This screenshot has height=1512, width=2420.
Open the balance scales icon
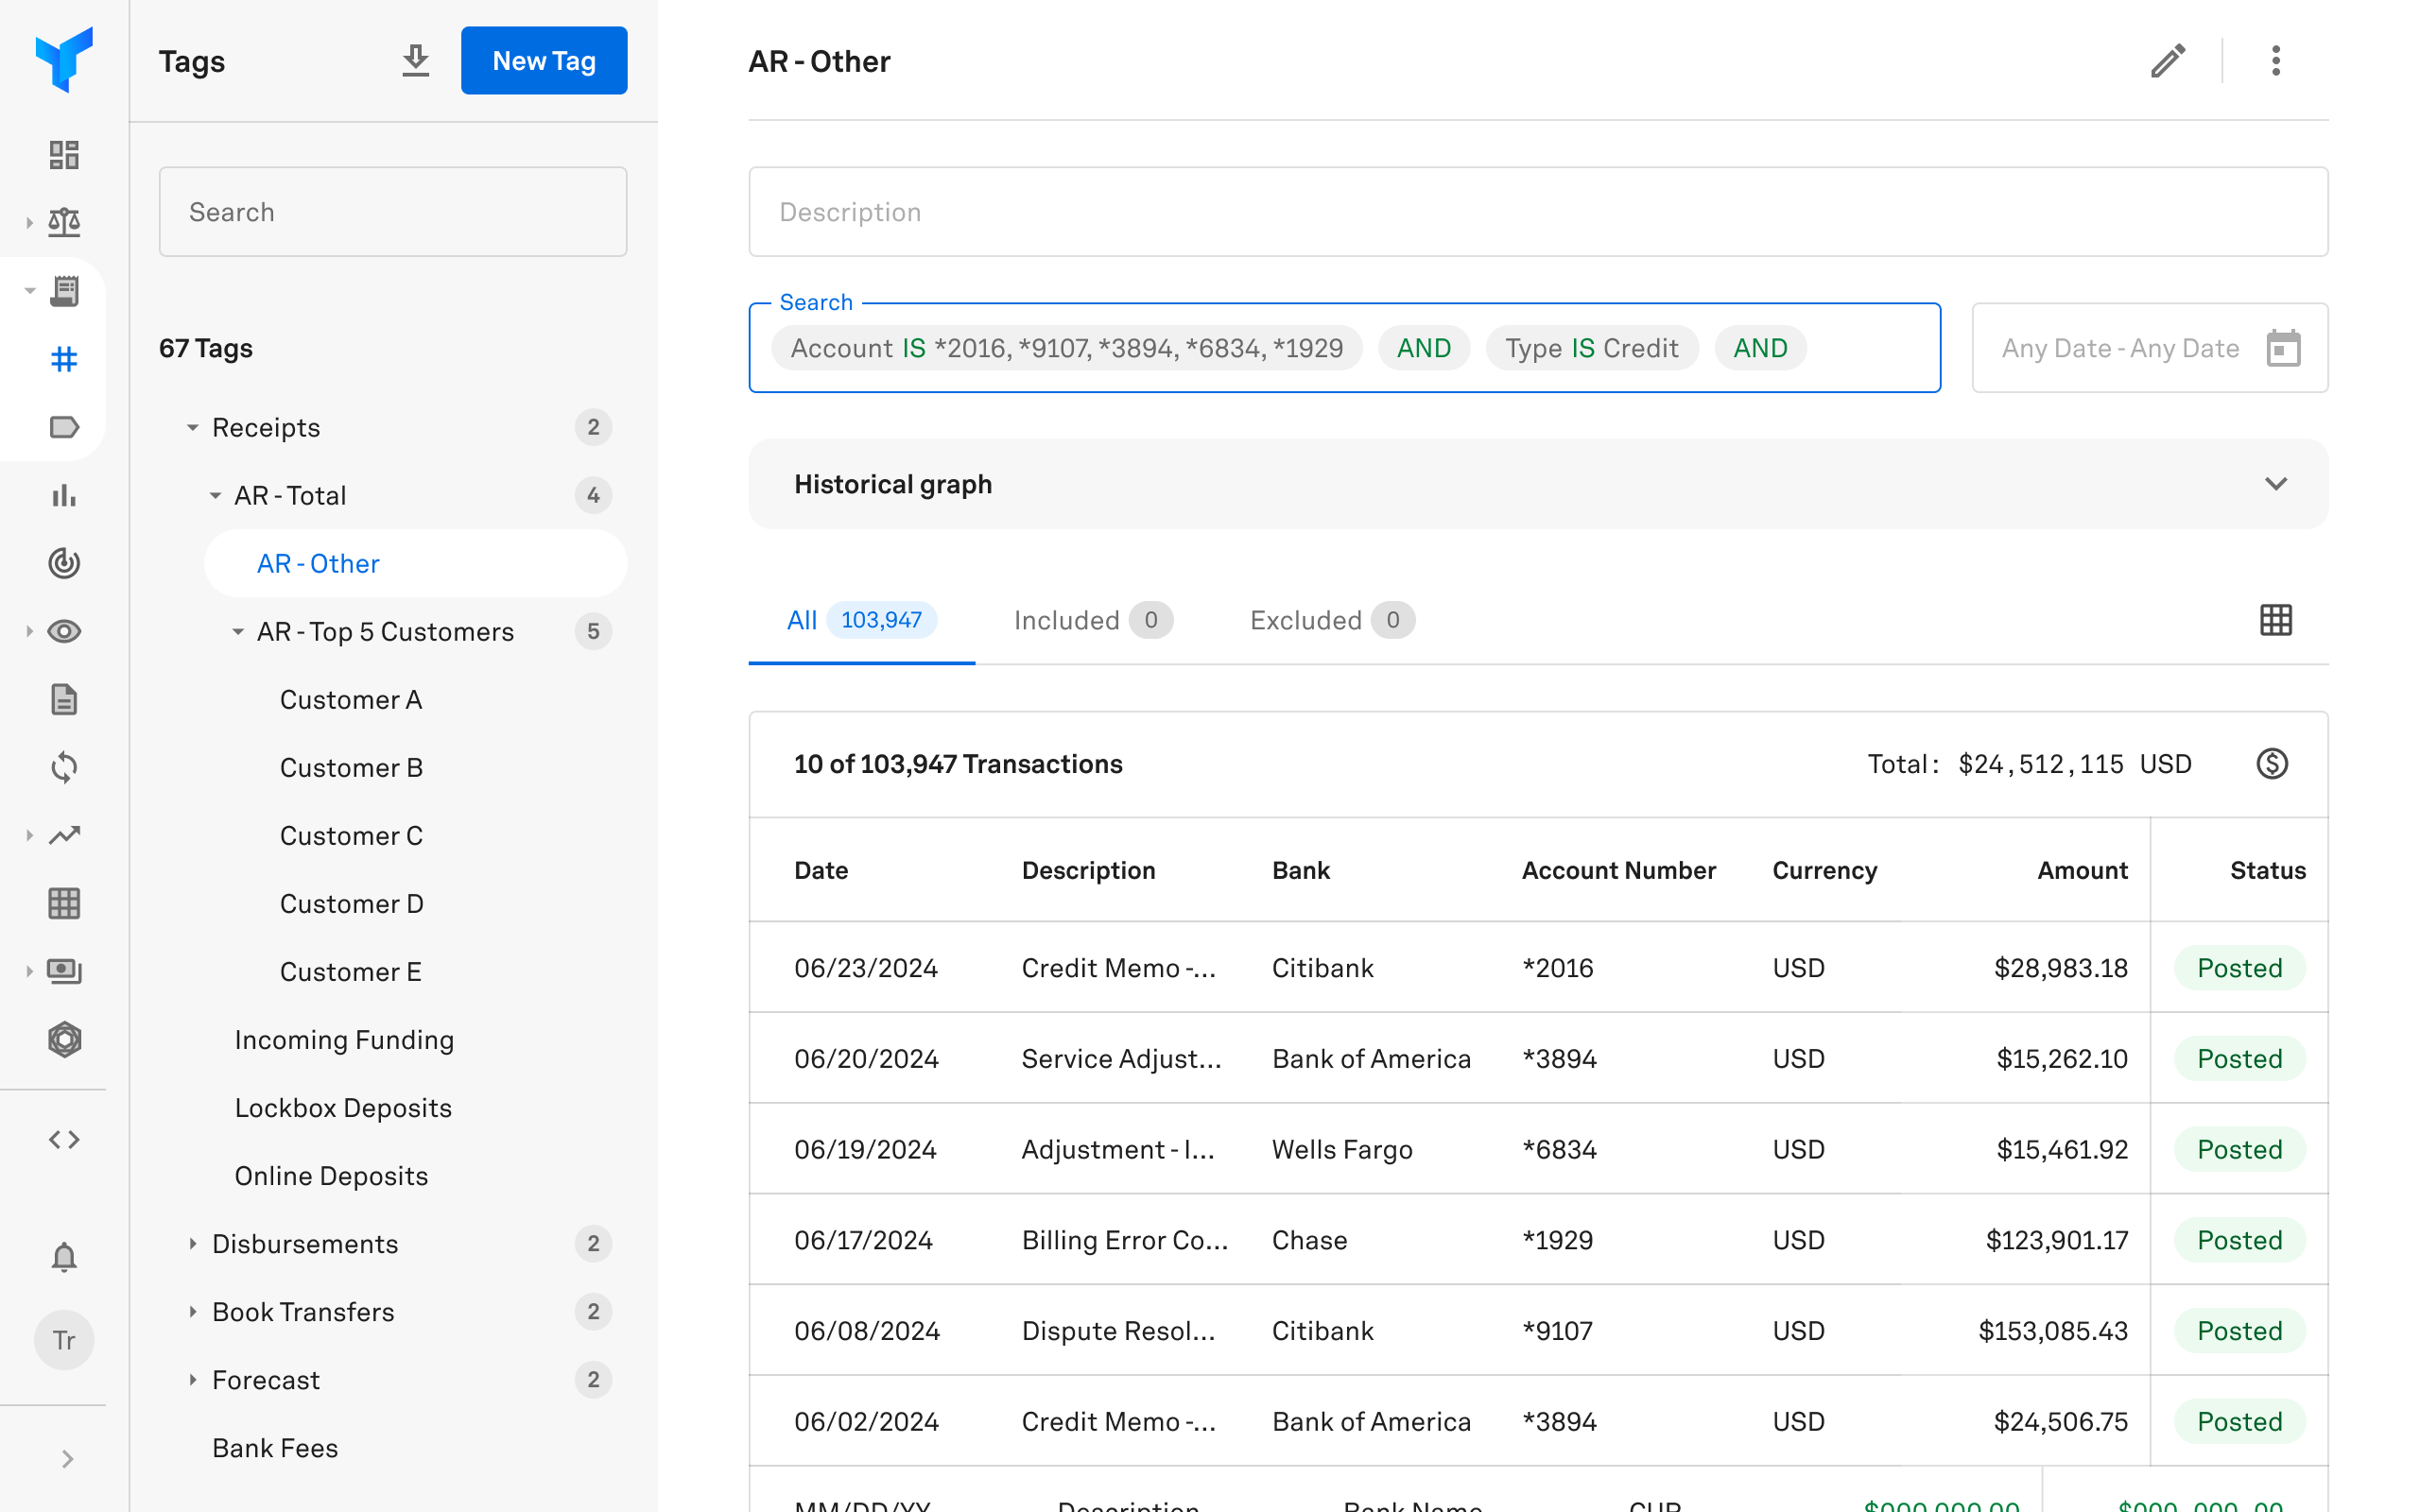click(64, 222)
